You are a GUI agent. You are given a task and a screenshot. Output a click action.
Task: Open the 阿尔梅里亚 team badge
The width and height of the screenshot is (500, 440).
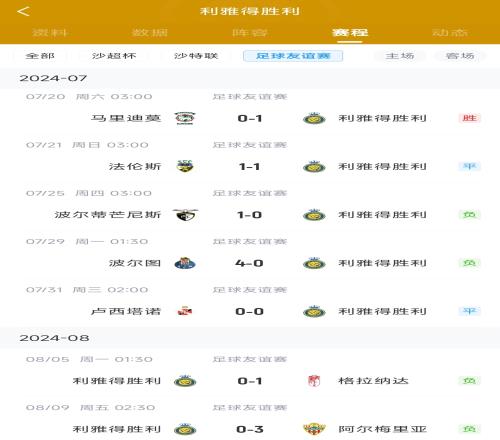pyautogui.click(x=314, y=429)
